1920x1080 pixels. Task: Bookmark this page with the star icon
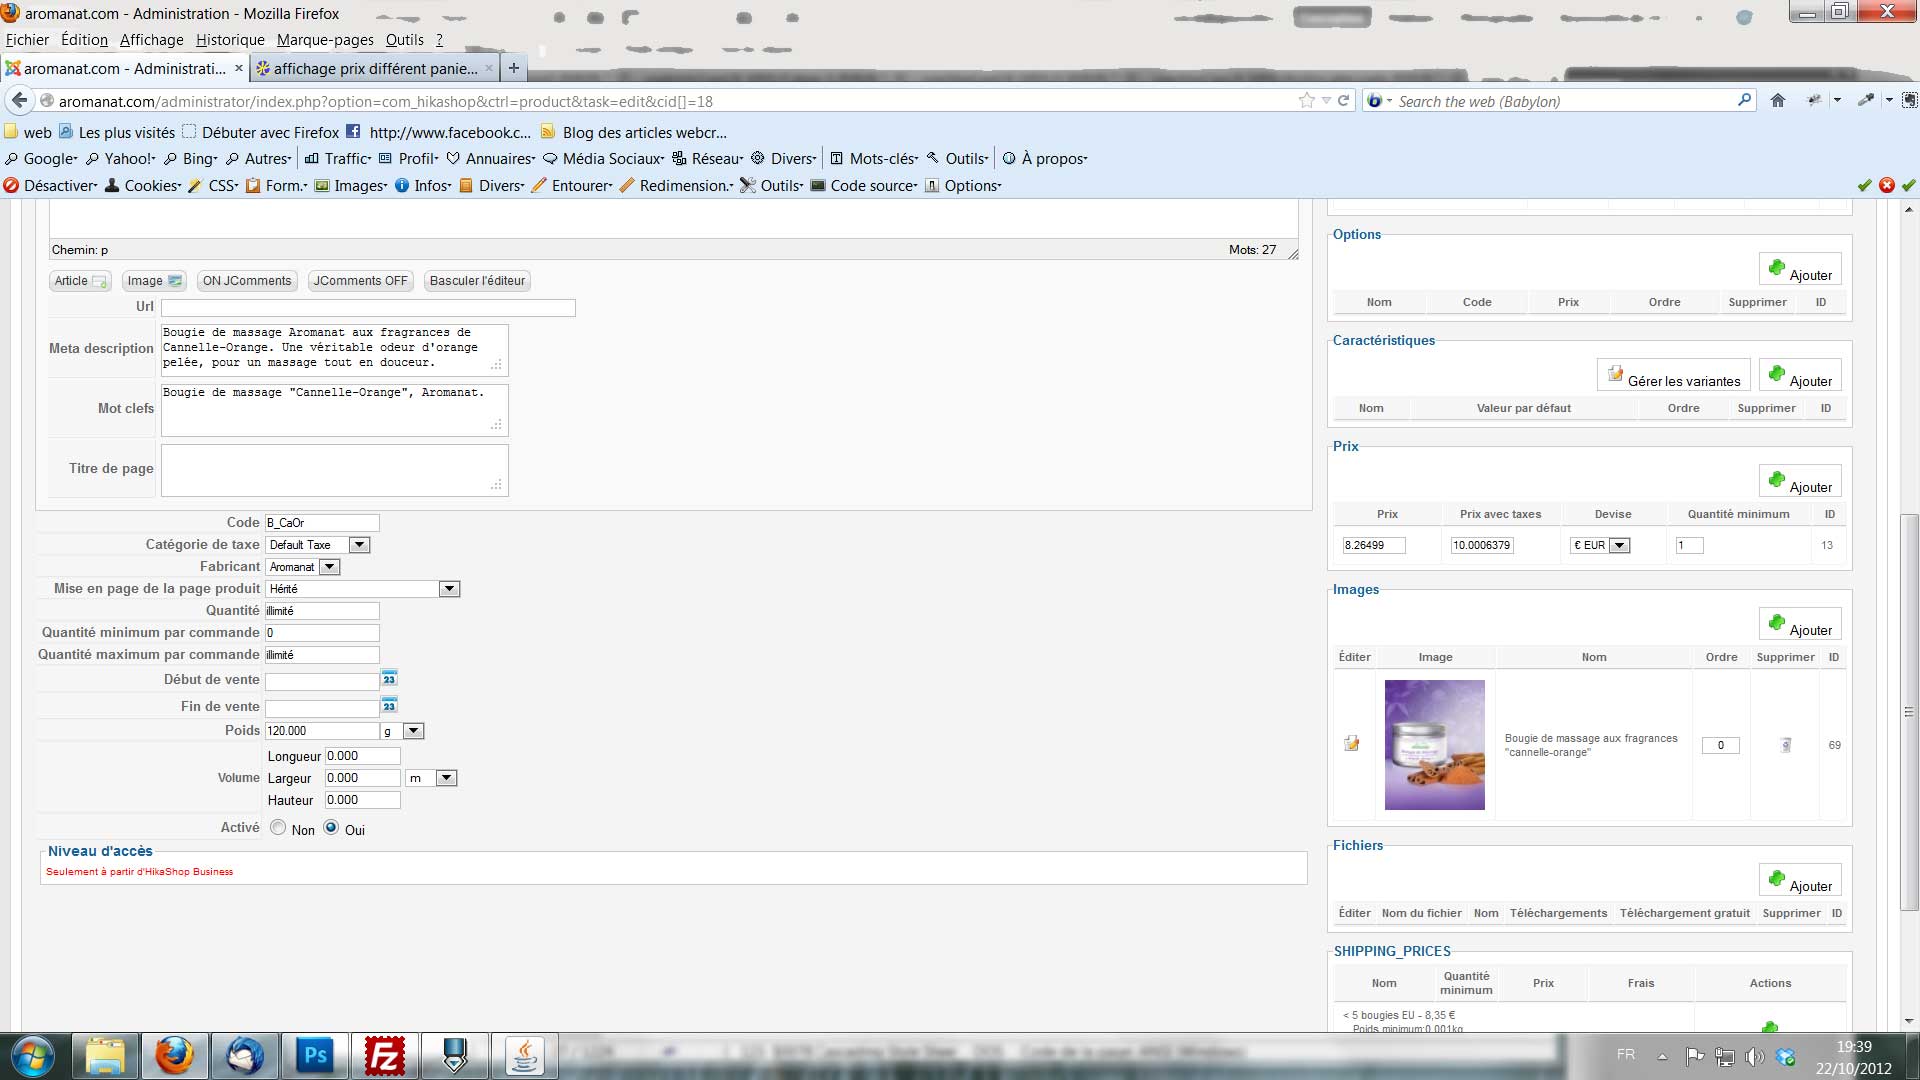pyautogui.click(x=1306, y=100)
